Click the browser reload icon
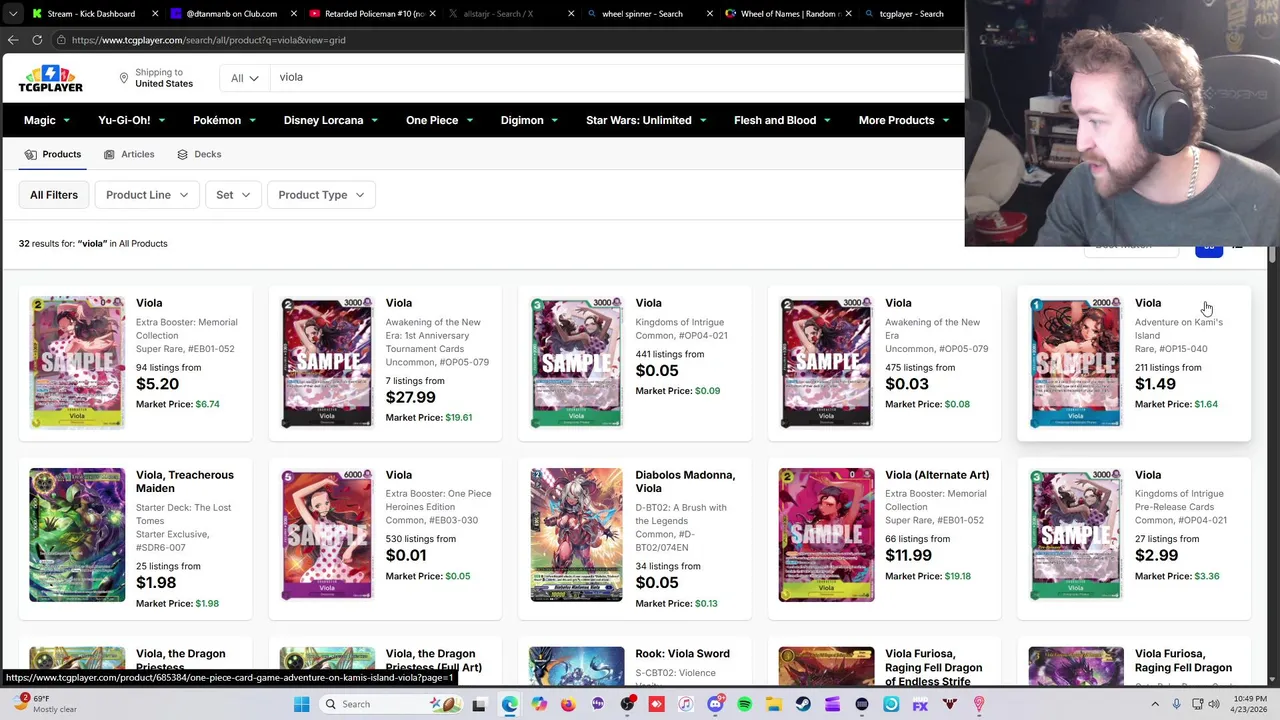Screen dimensions: 1280x720 [x=37, y=40]
